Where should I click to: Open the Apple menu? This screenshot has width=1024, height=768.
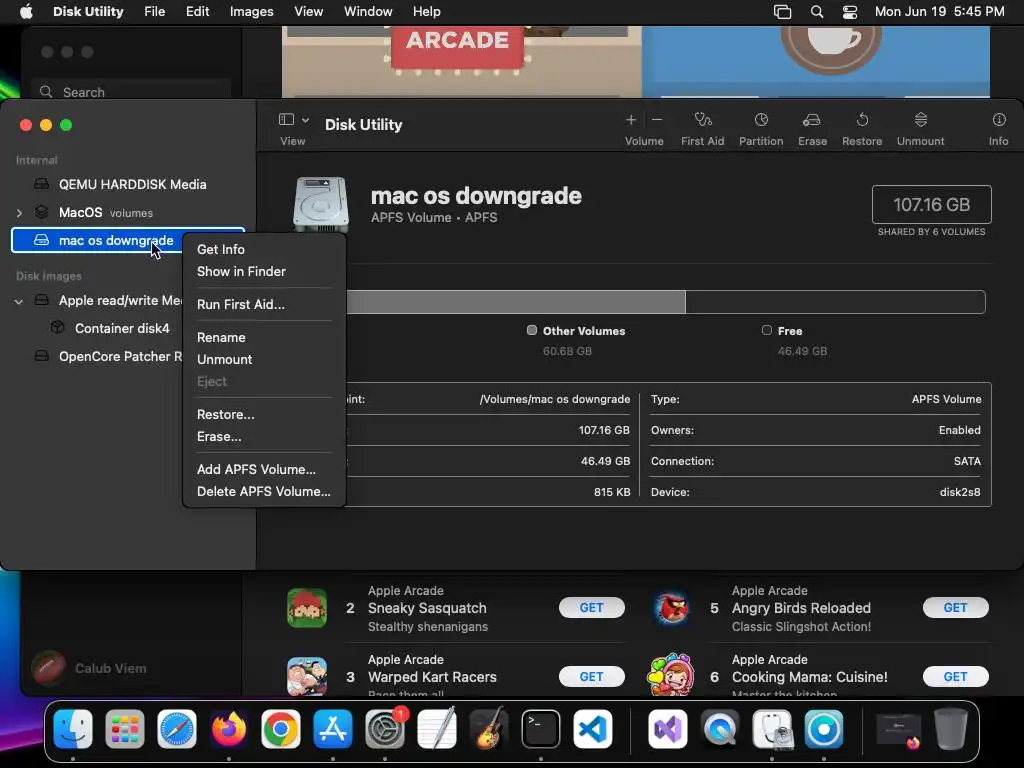(26, 12)
